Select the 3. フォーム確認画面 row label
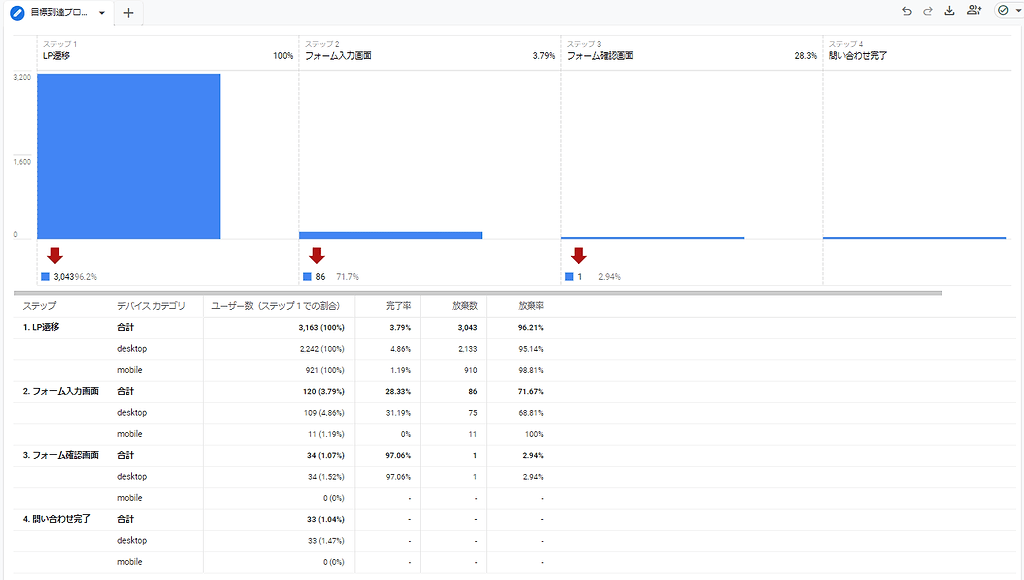Image resolution: width=1024 pixels, height=580 pixels. click(x=61, y=455)
